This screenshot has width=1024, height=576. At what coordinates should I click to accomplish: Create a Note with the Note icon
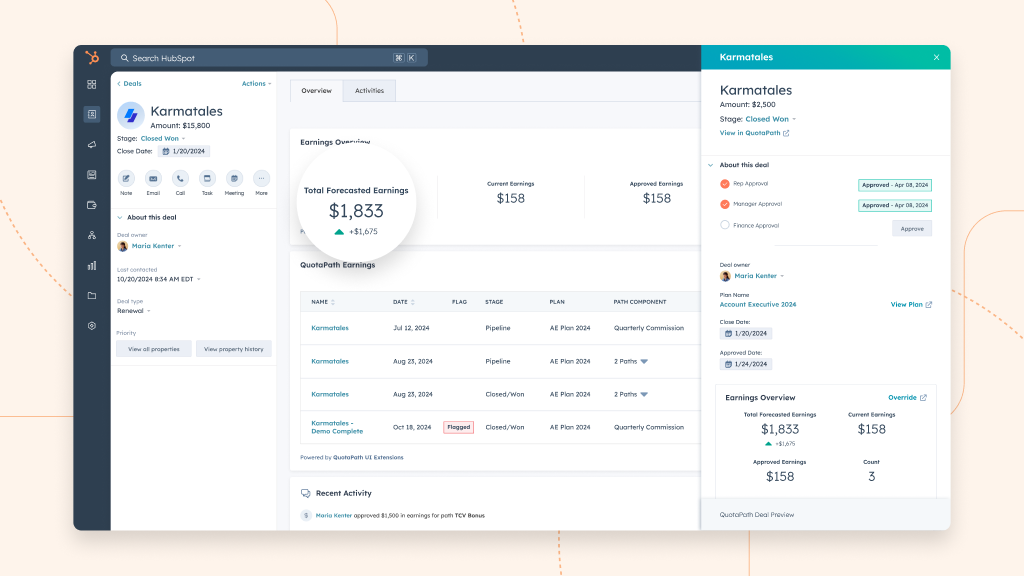(126, 178)
